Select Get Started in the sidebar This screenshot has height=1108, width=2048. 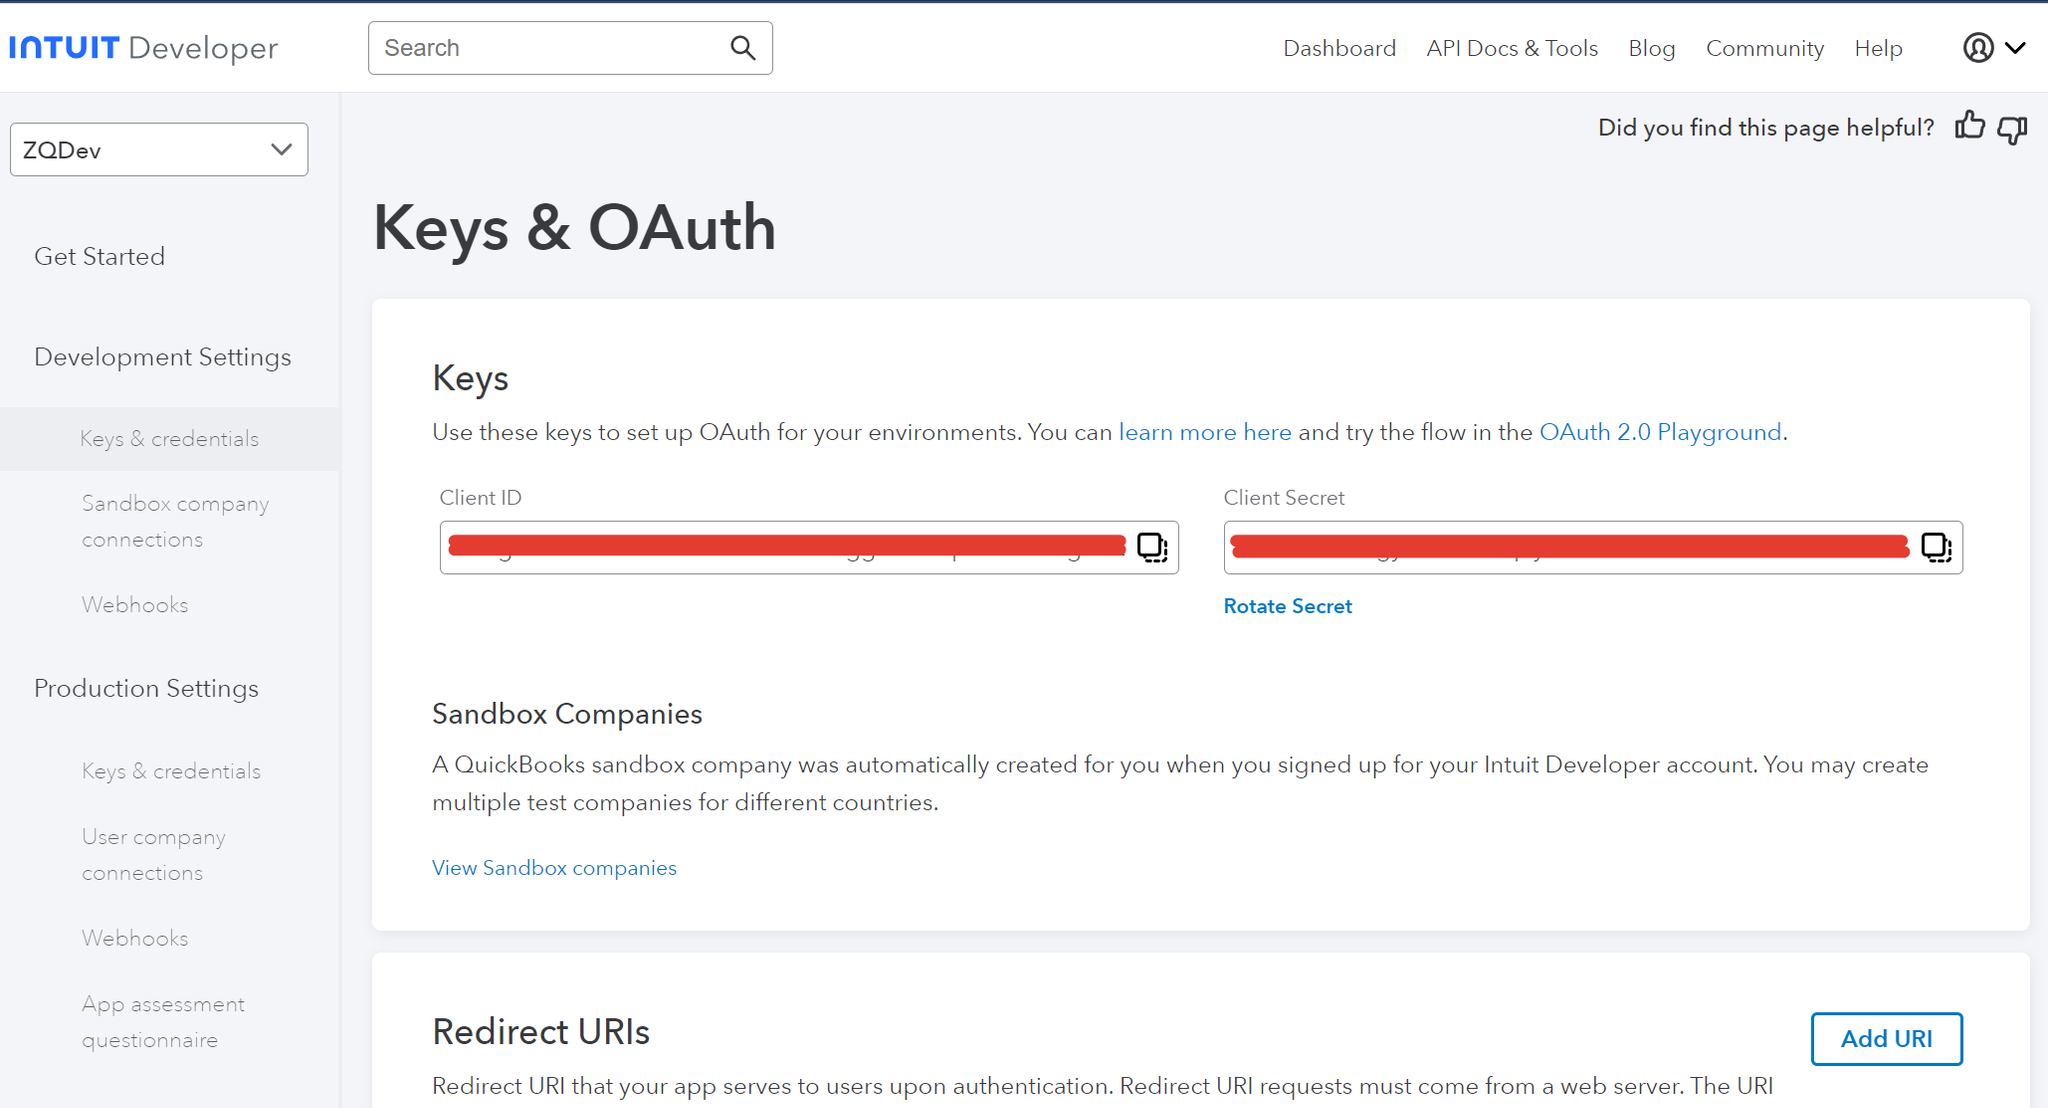click(x=99, y=256)
